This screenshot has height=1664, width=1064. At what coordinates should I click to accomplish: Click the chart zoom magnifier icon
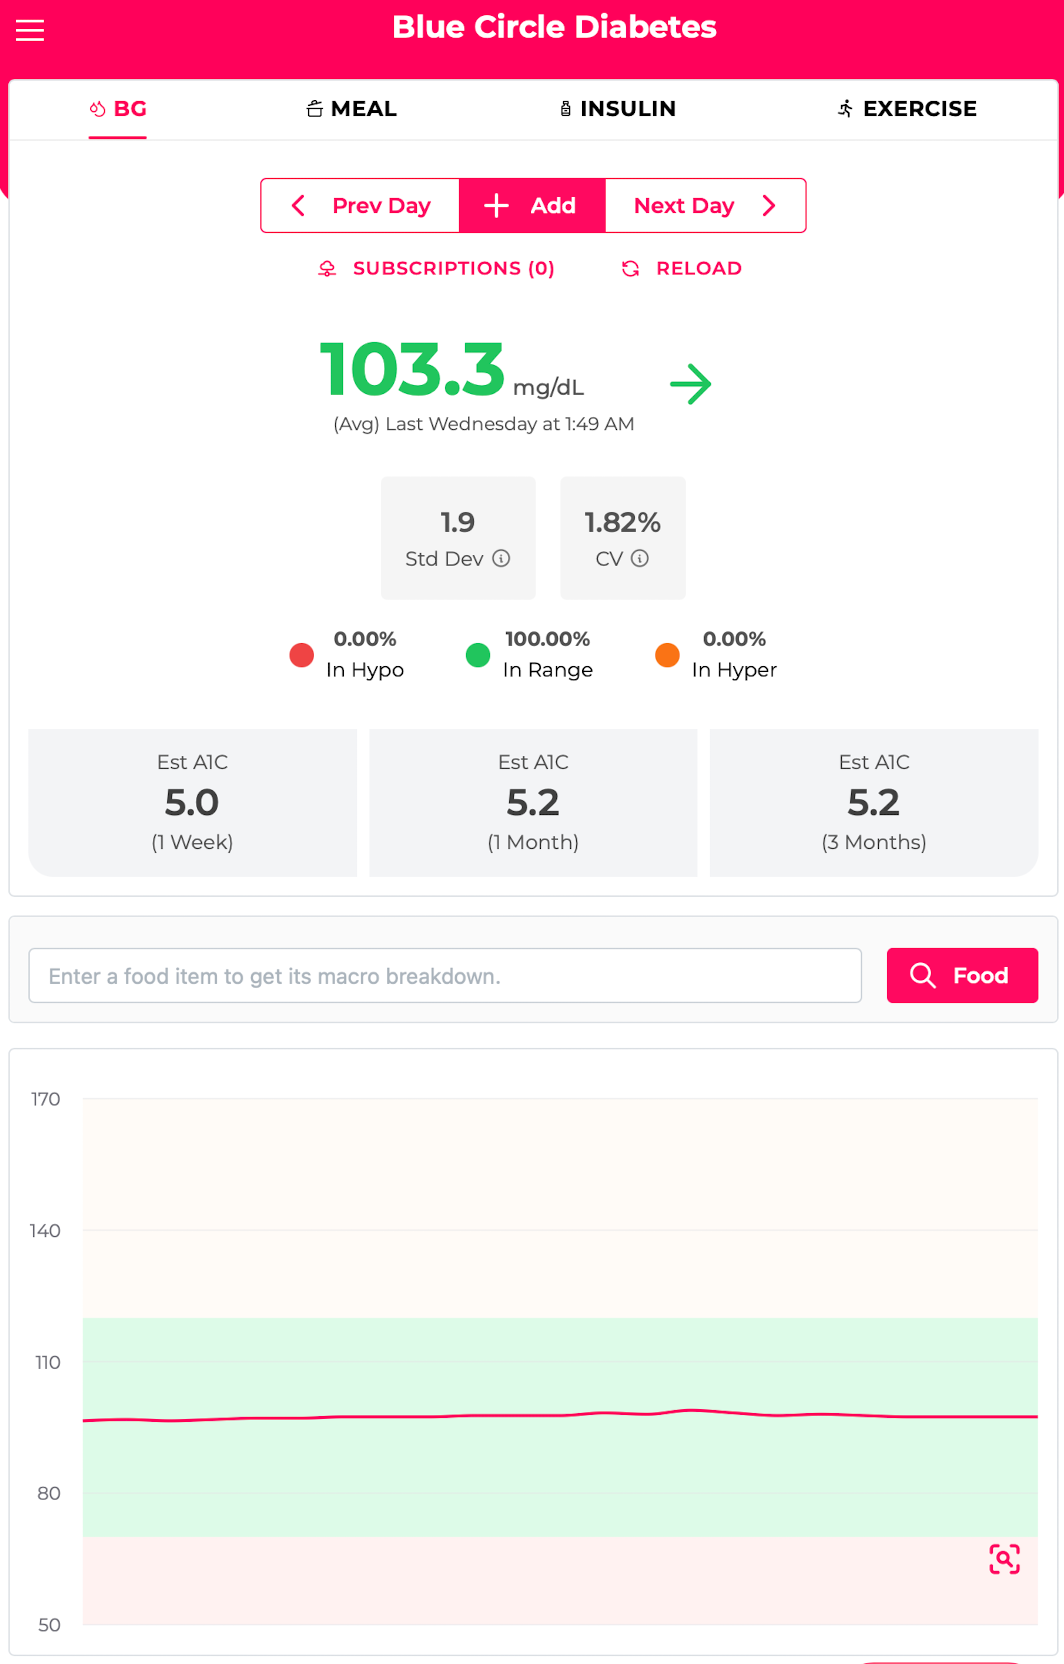[x=1004, y=1558]
